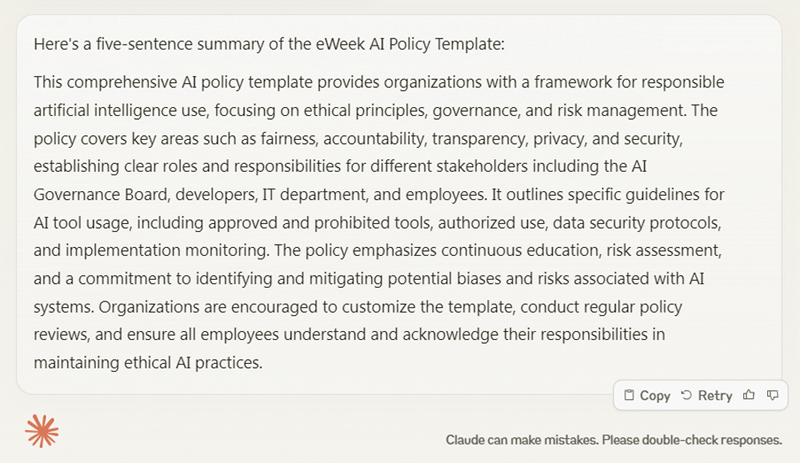Click the words "This comprehensive AI policy template"
800x463 pixels.
(x=173, y=82)
